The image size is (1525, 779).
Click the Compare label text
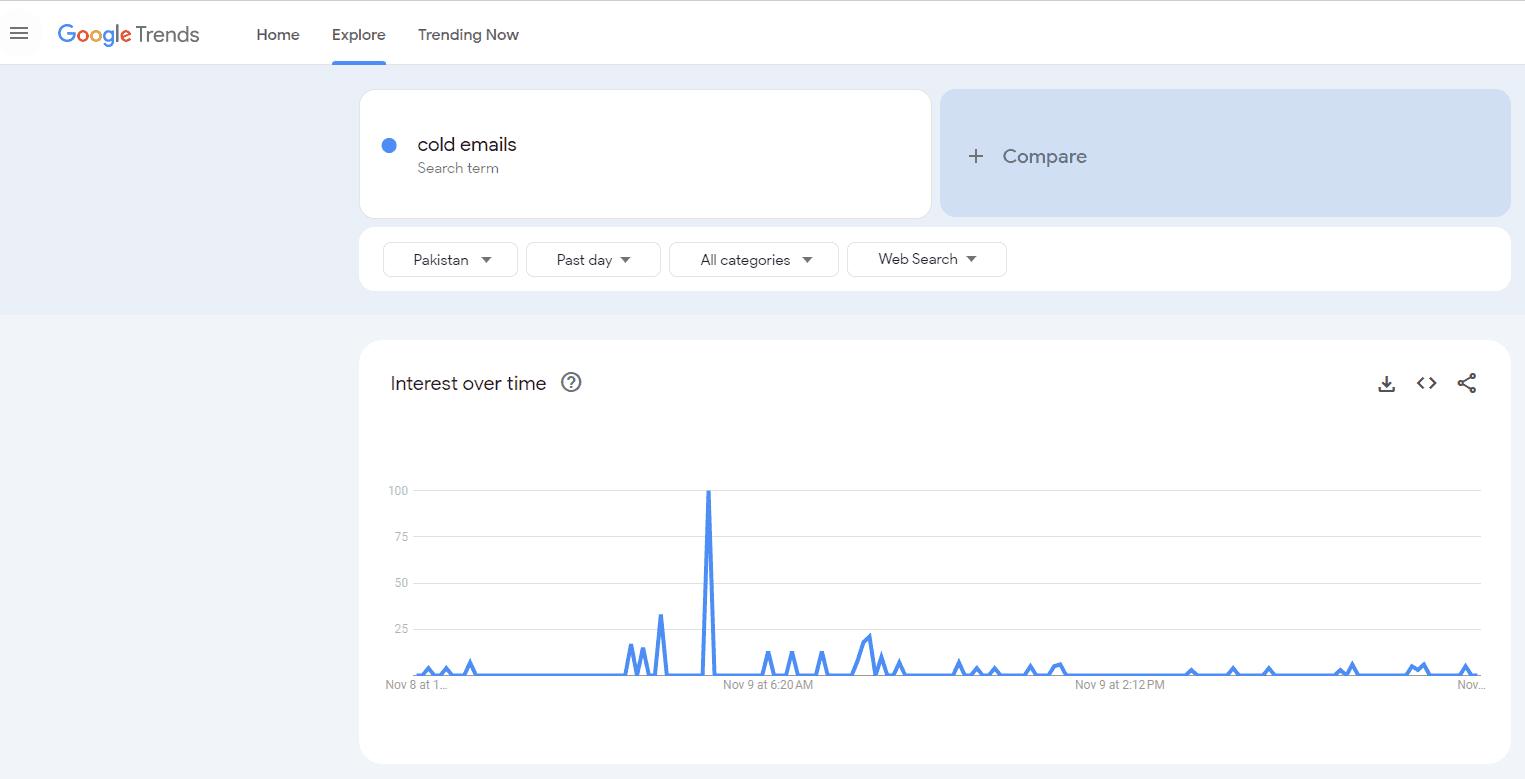tap(1044, 156)
